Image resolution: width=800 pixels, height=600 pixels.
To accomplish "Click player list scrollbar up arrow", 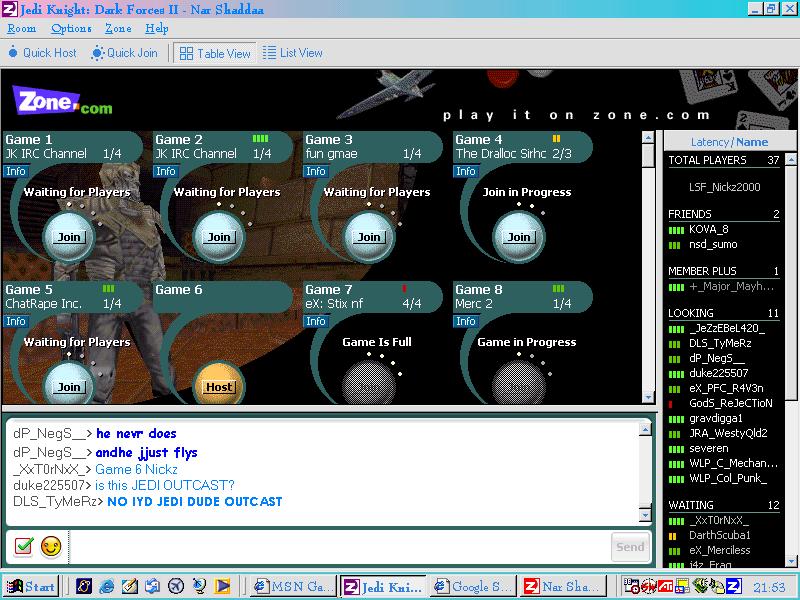I will tap(791, 160).
